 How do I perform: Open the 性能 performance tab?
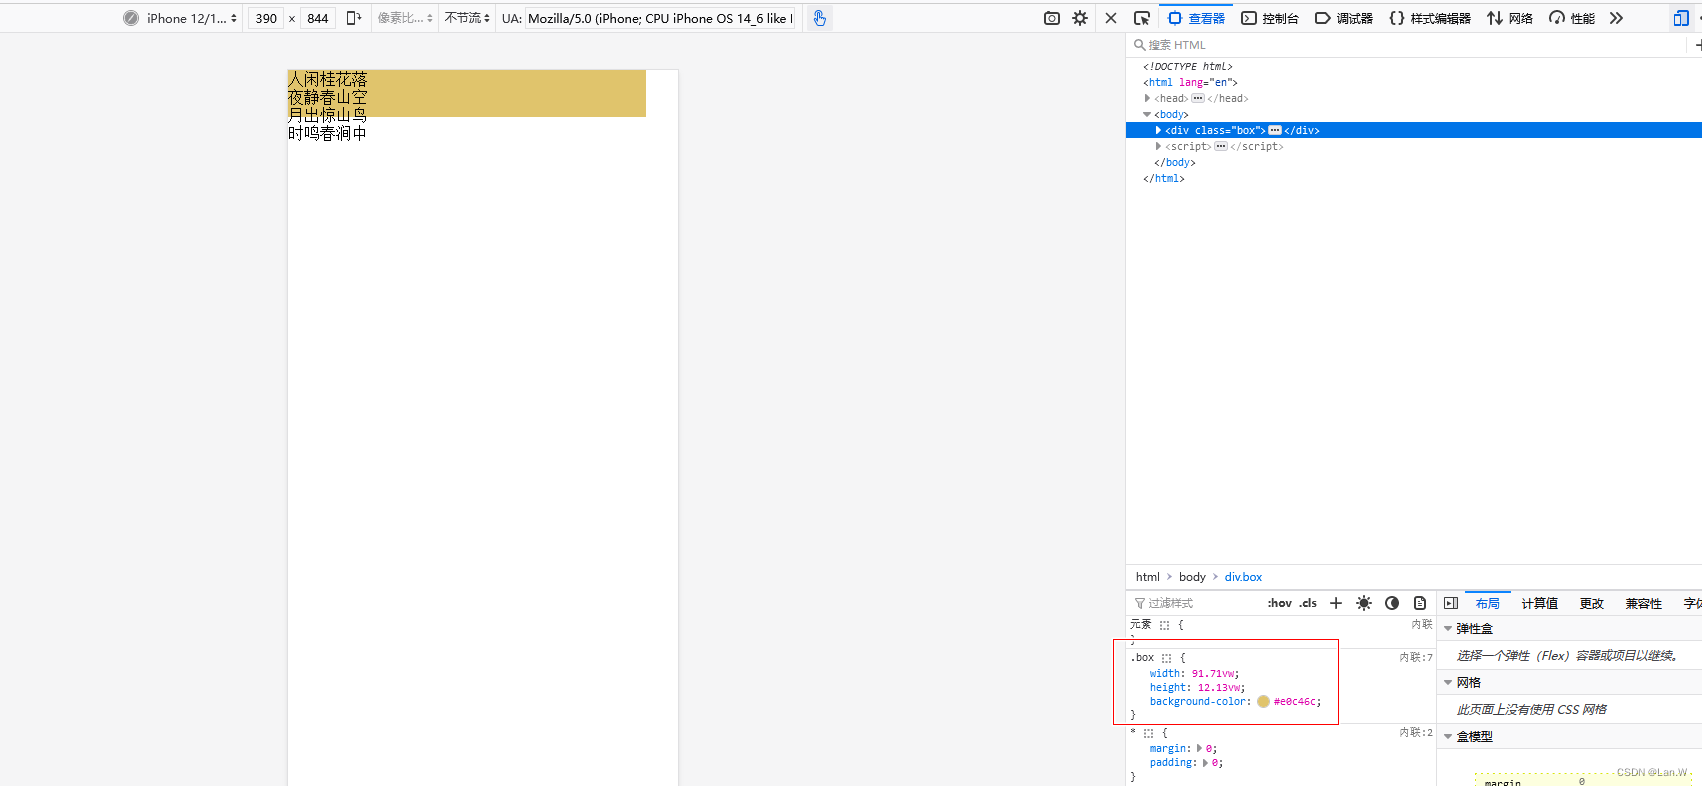point(1572,18)
